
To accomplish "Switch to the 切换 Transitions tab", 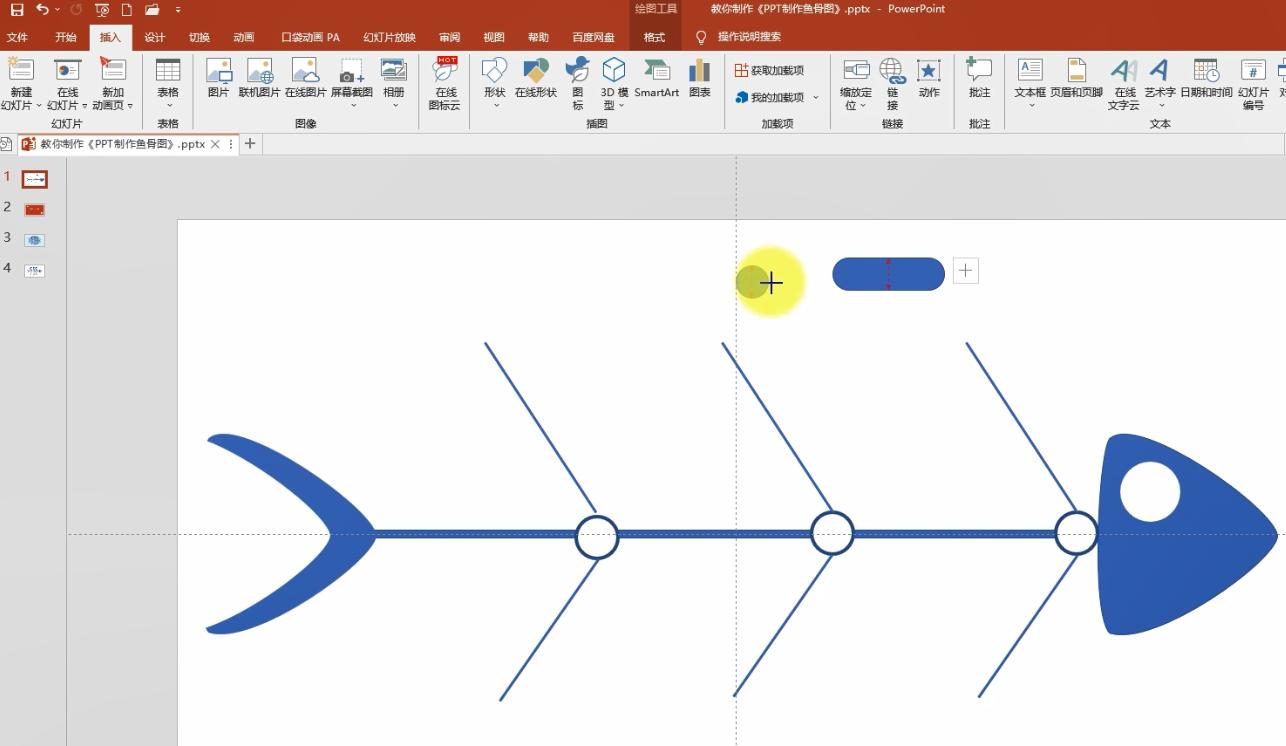I will pos(199,37).
